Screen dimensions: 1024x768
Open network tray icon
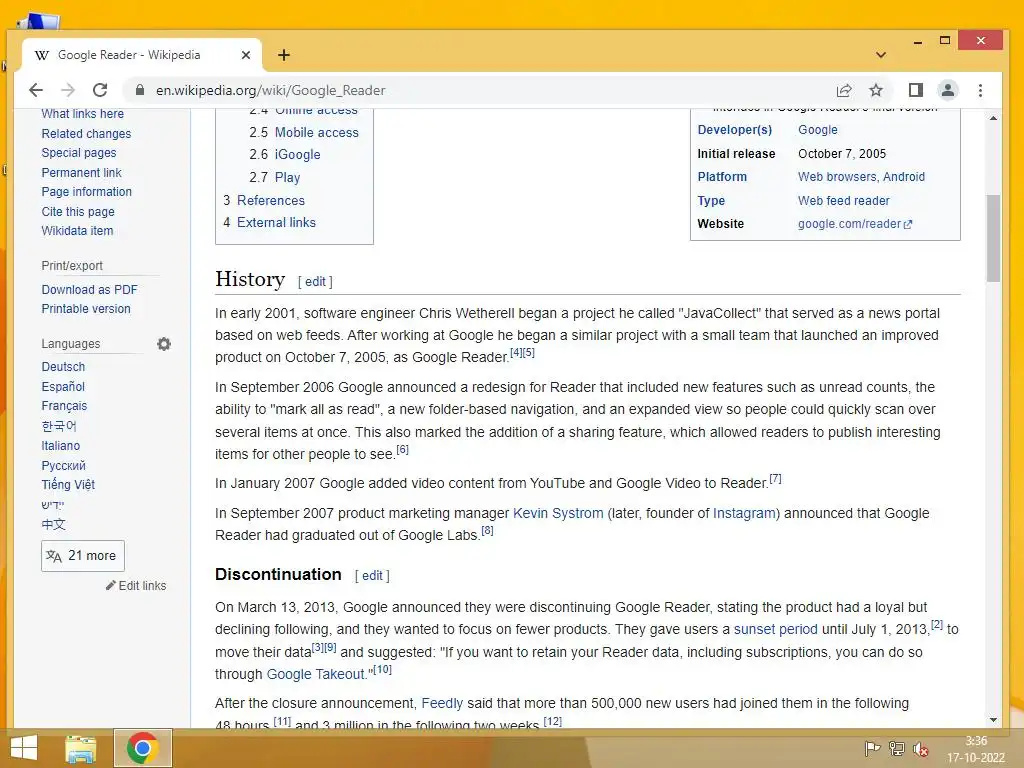click(897, 748)
